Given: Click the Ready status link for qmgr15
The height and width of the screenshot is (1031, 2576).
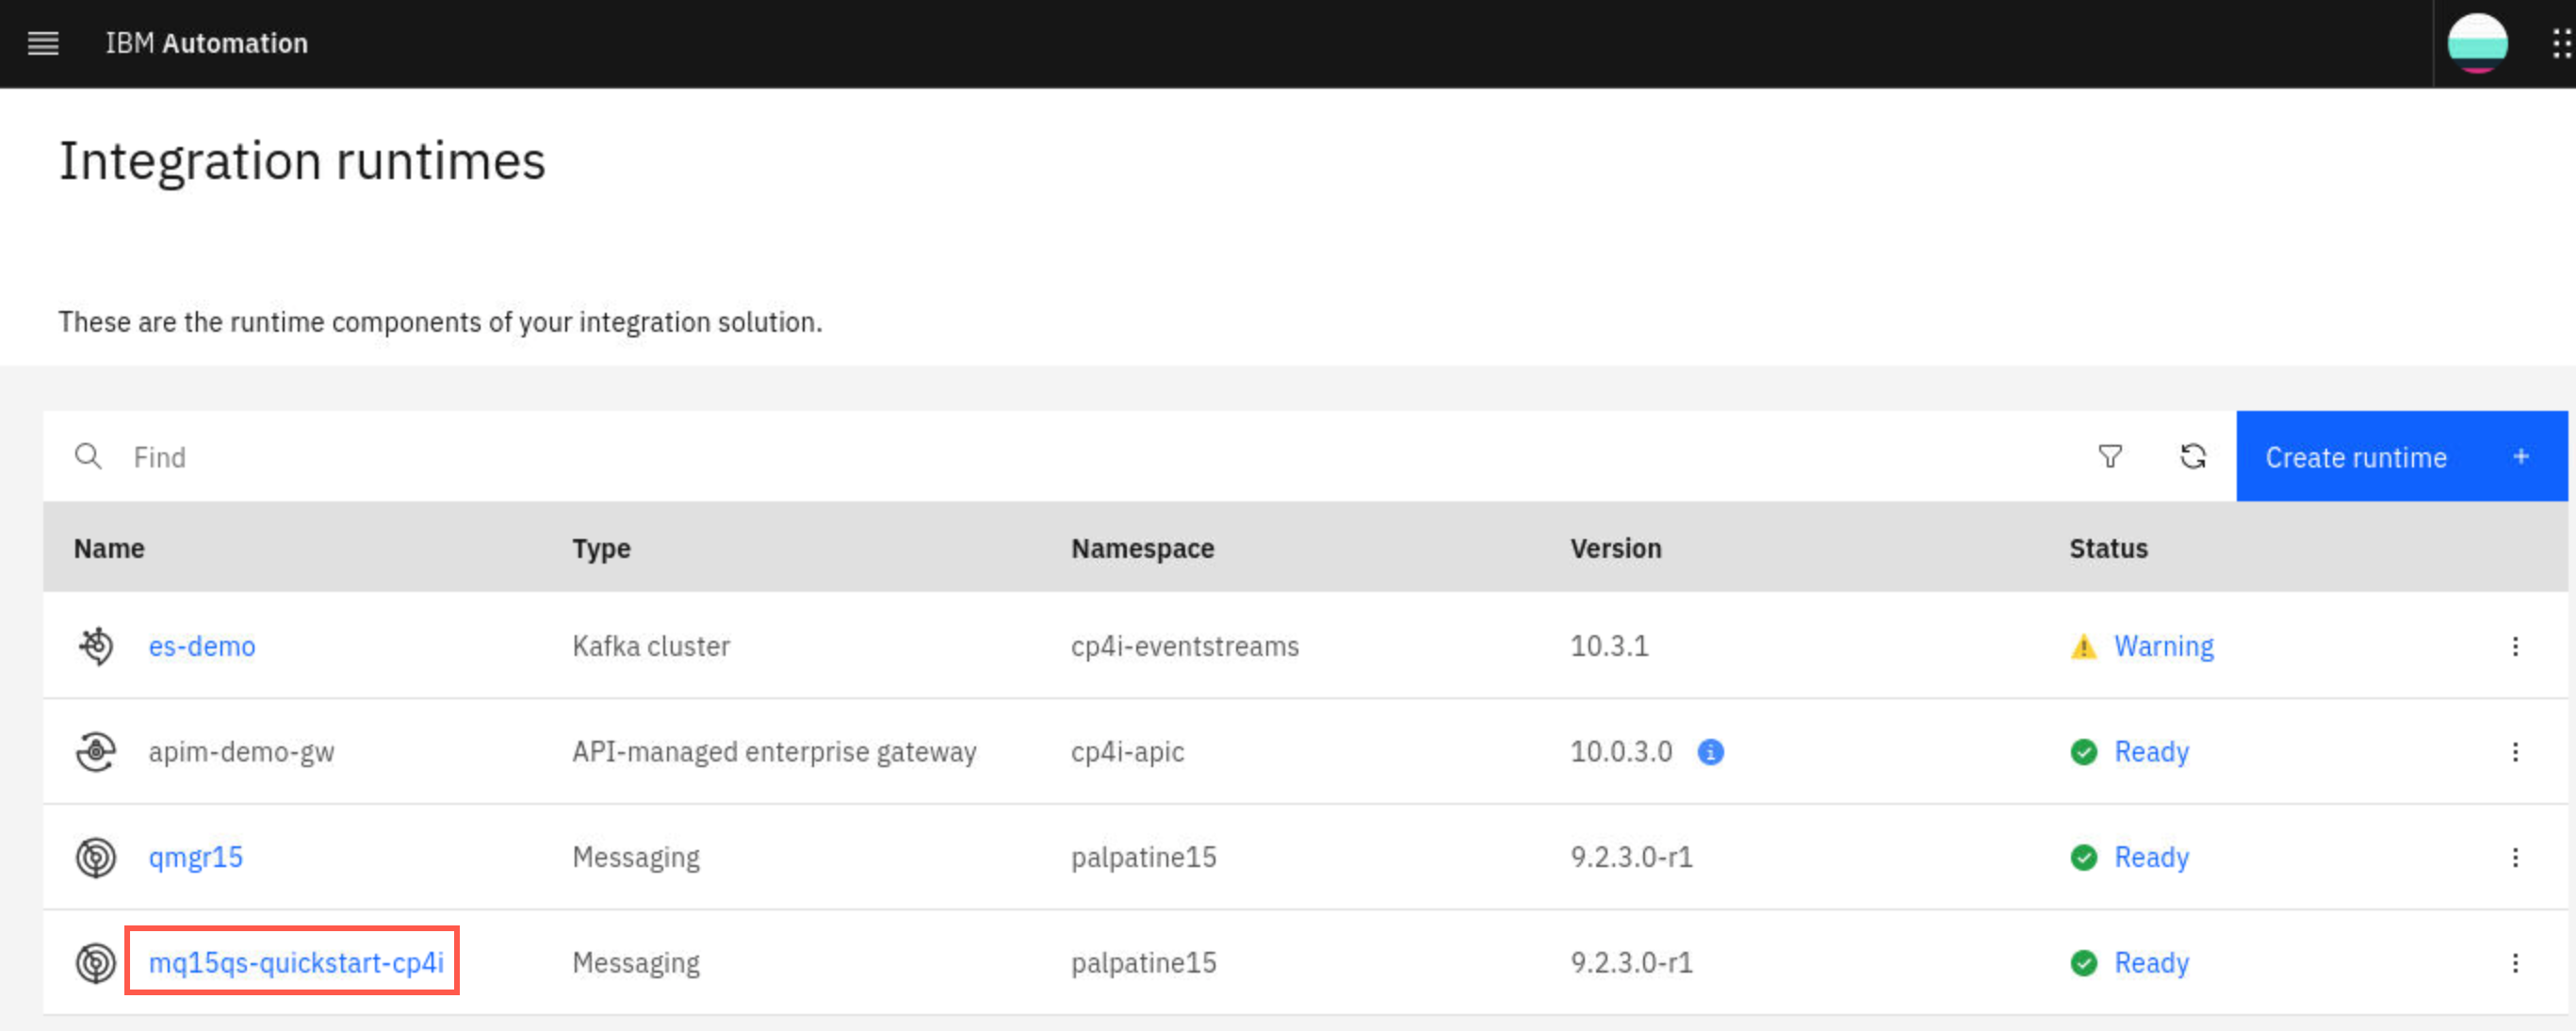Looking at the screenshot, I should 2151,857.
